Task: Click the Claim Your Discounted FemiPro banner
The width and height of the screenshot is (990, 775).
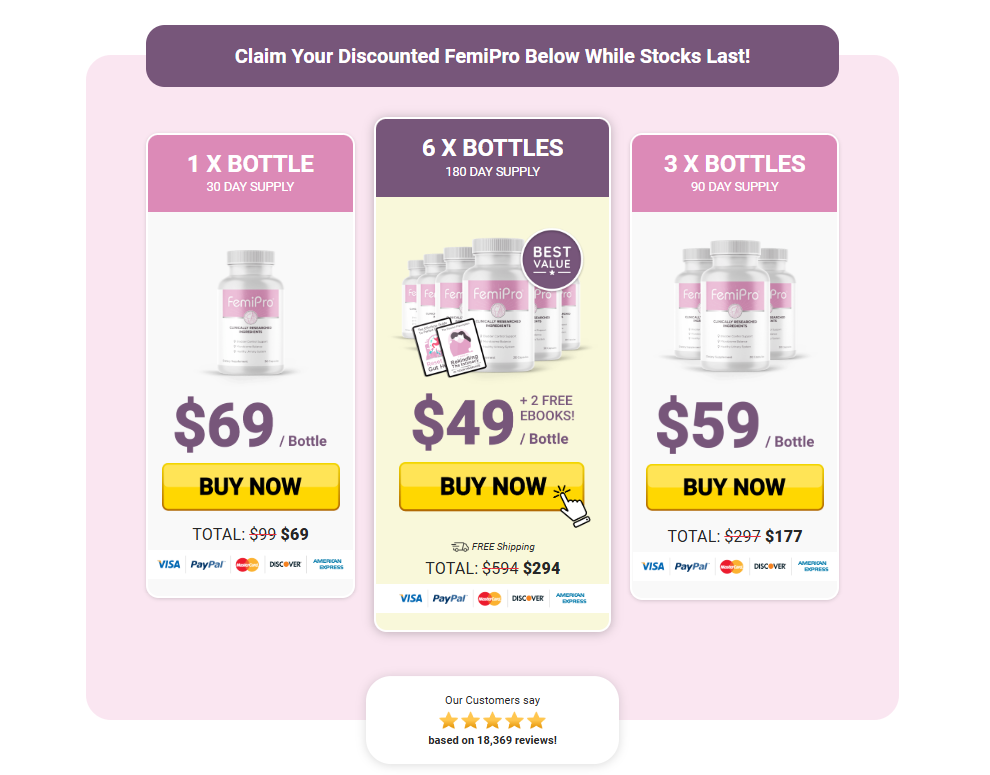Action: (492, 56)
